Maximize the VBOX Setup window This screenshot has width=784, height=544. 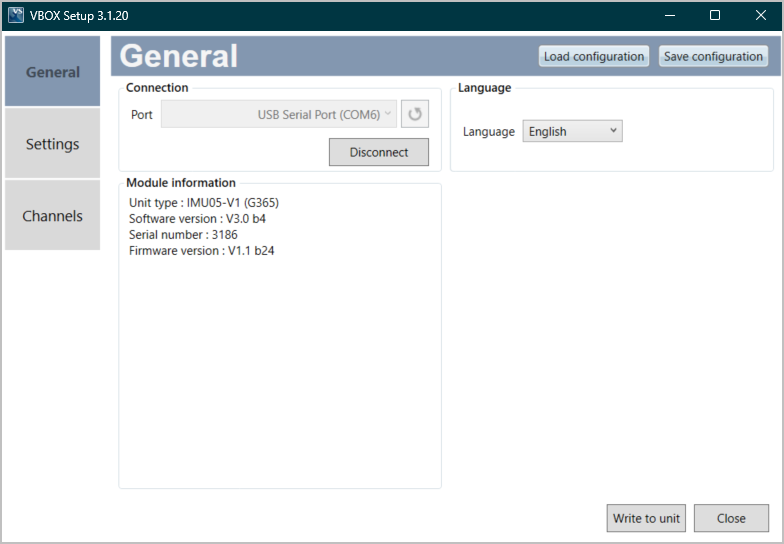point(715,15)
